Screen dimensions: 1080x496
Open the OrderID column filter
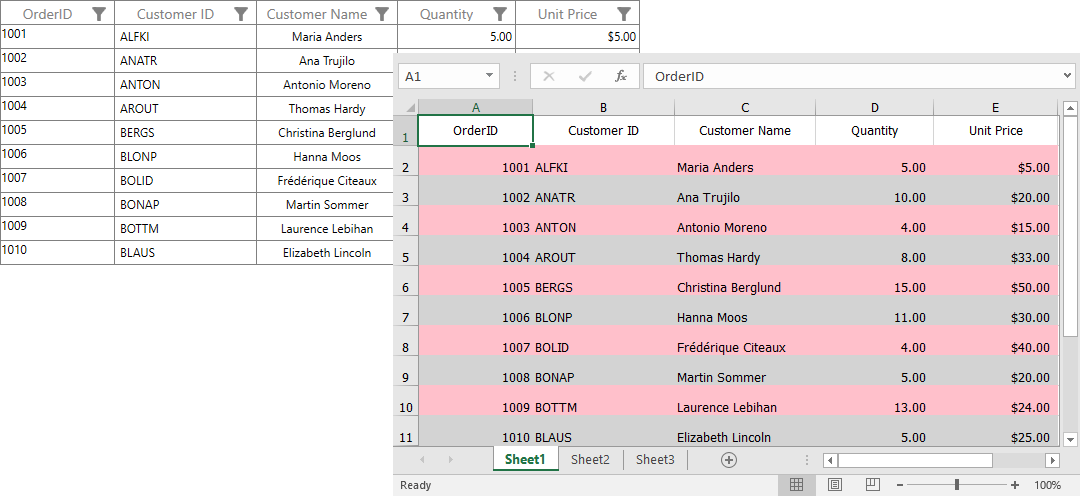(x=98, y=14)
